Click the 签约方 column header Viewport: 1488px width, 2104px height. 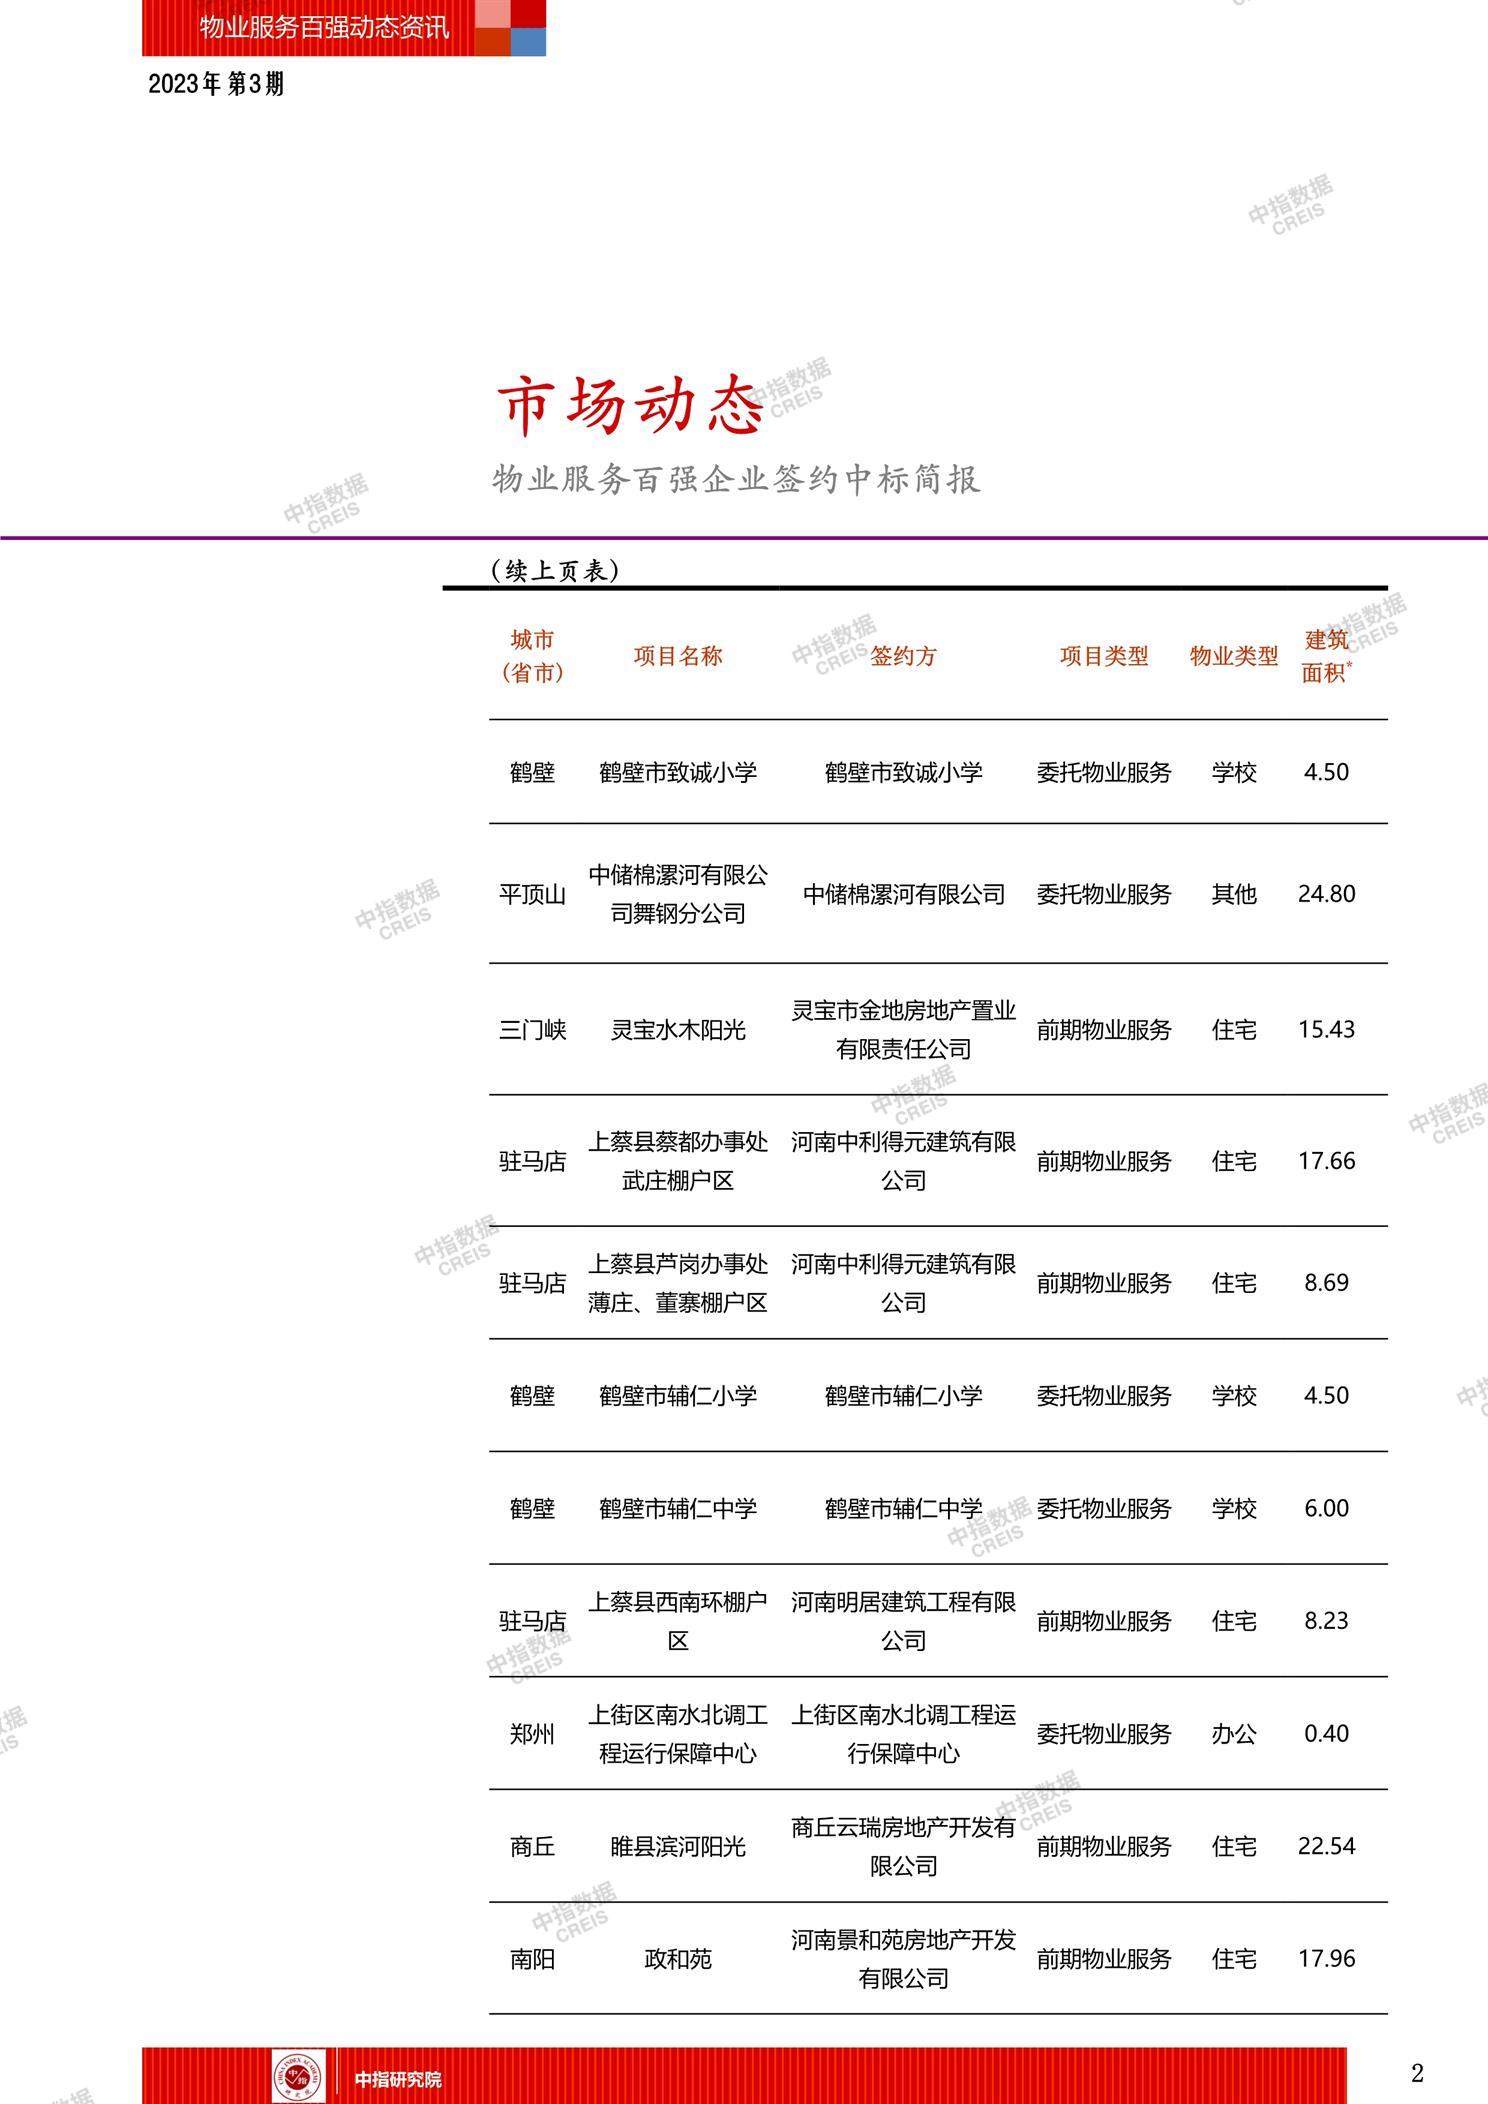[903, 656]
